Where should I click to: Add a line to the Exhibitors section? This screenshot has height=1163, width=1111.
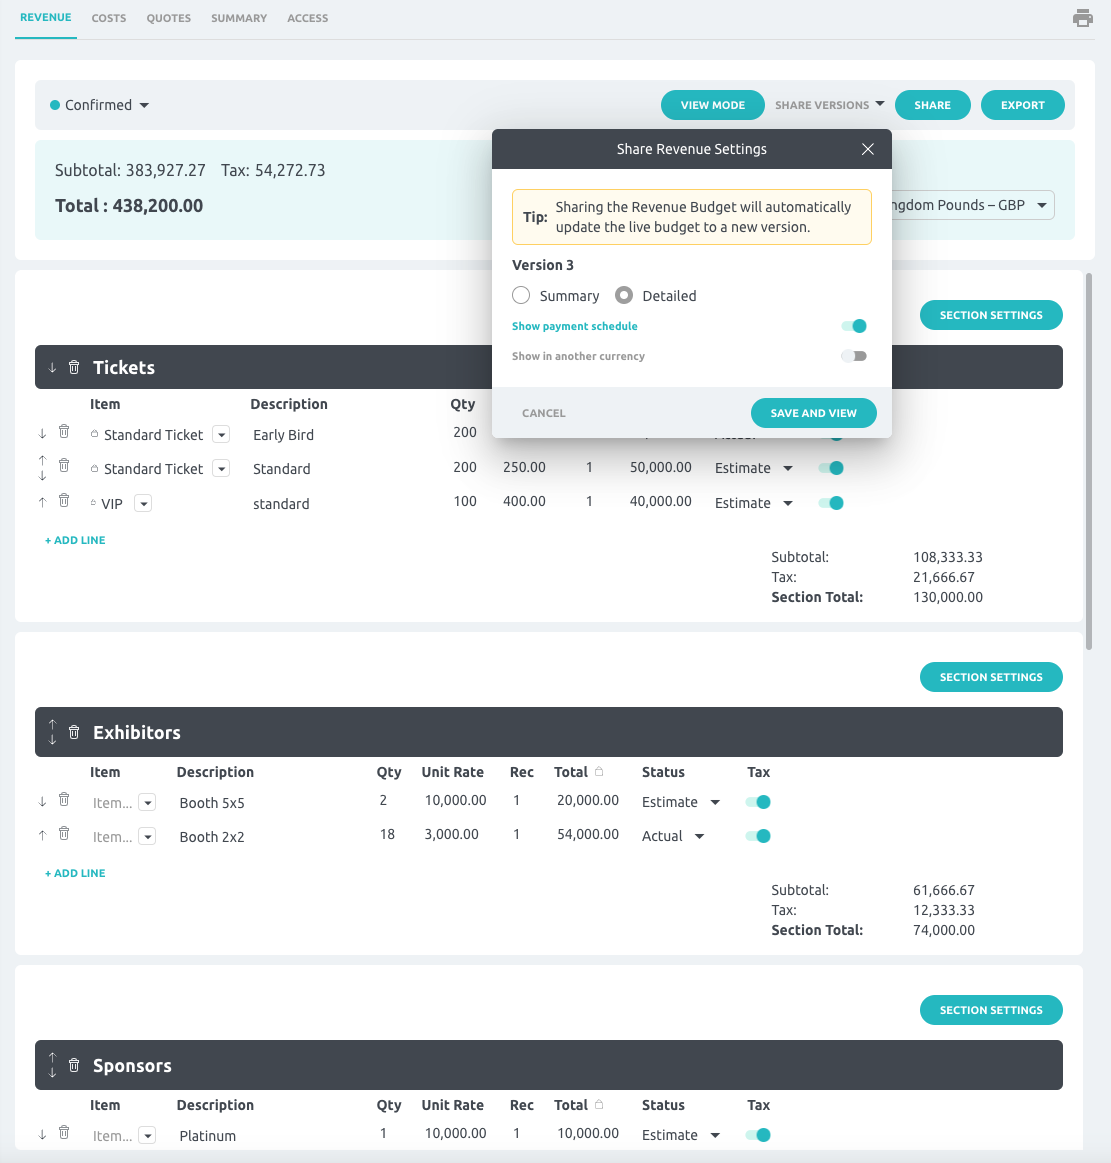click(74, 872)
